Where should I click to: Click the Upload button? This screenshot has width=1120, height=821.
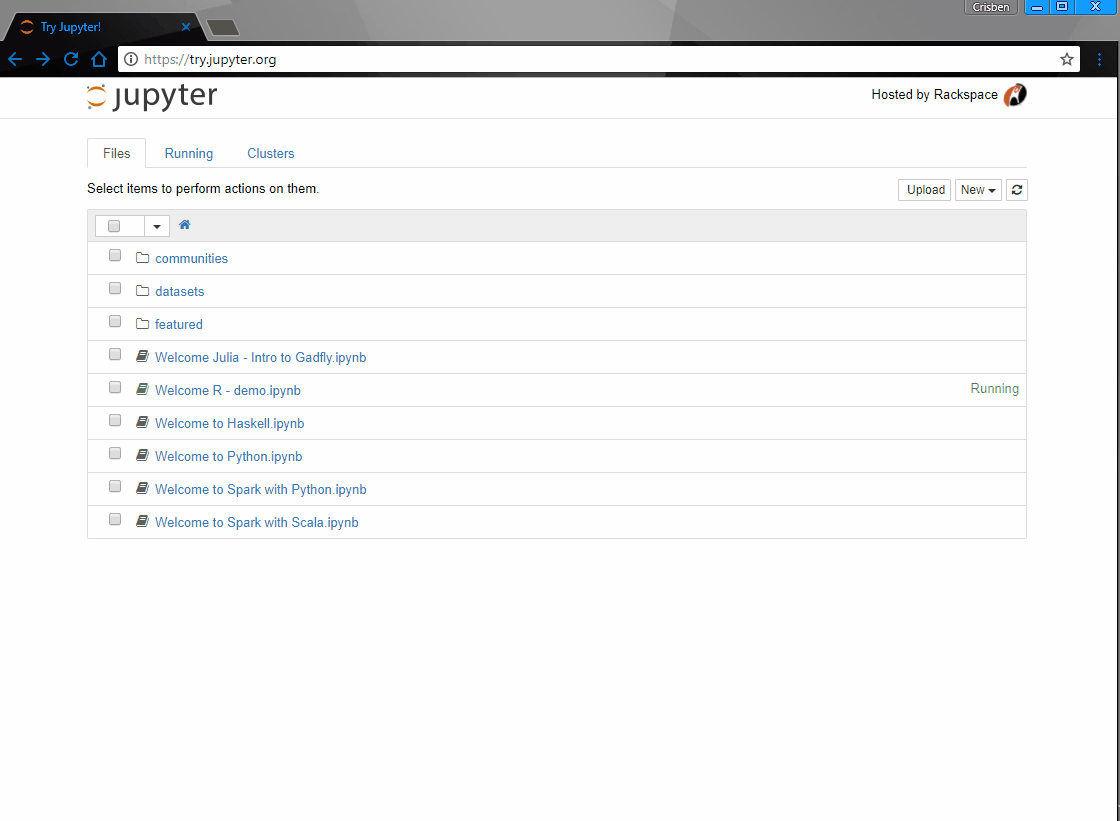925,190
